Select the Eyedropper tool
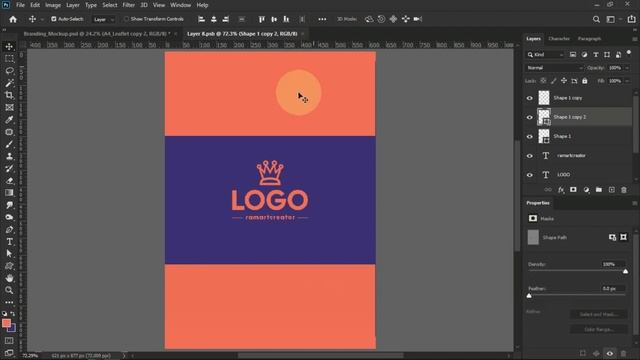The image size is (640, 360). (x=9, y=120)
